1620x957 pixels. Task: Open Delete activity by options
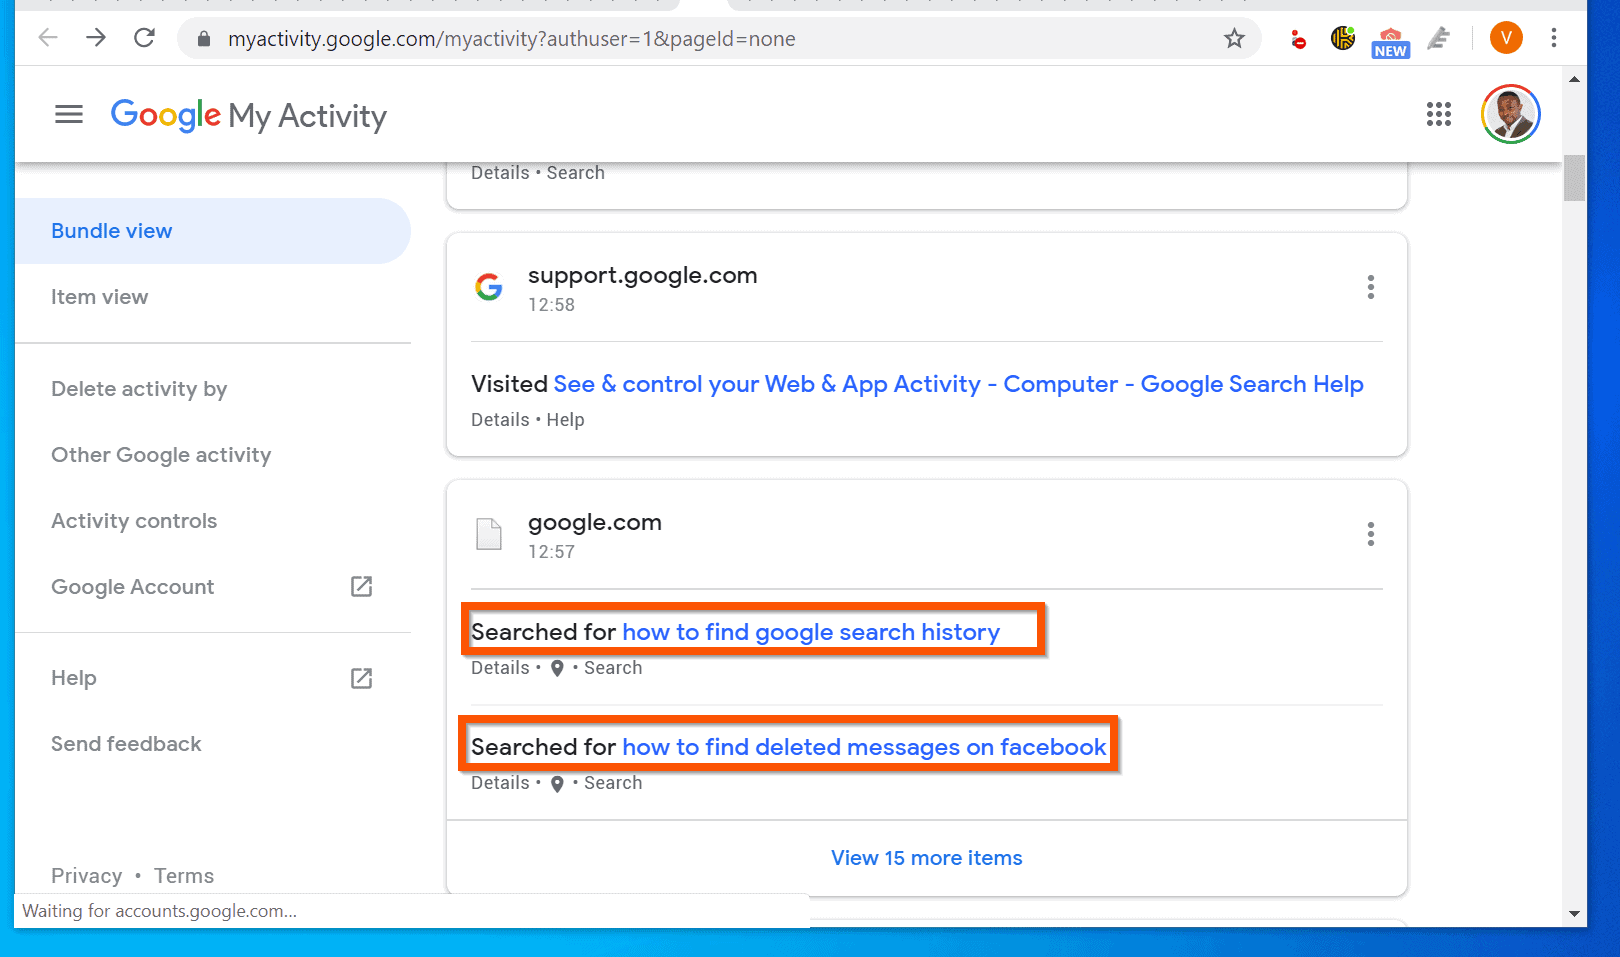click(x=138, y=389)
